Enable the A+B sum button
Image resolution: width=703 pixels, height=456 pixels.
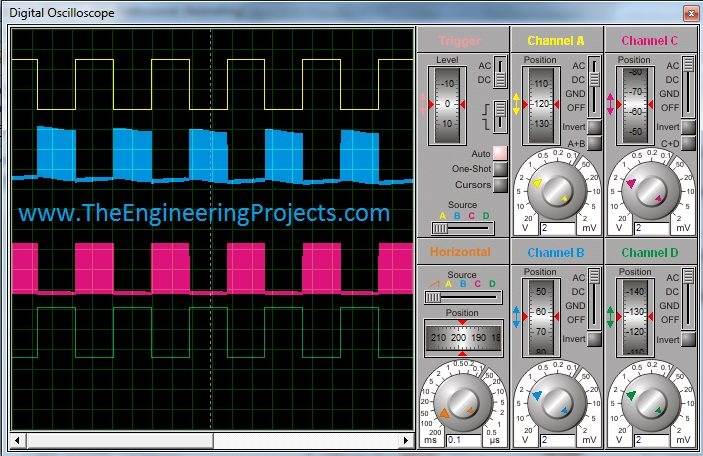[x=594, y=143]
